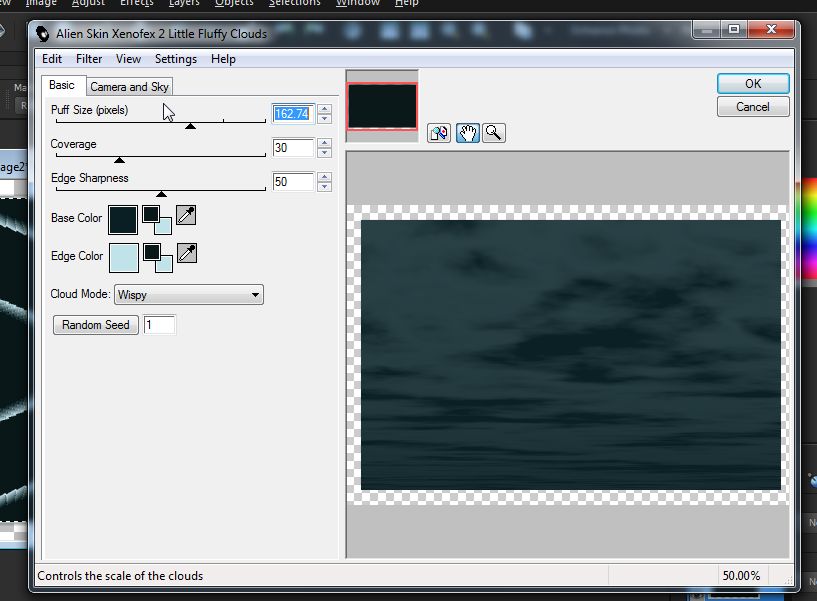The width and height of the screenshot is (817, 601).
Task: Open the Edge Color swatch
Action: click(123, 258)
